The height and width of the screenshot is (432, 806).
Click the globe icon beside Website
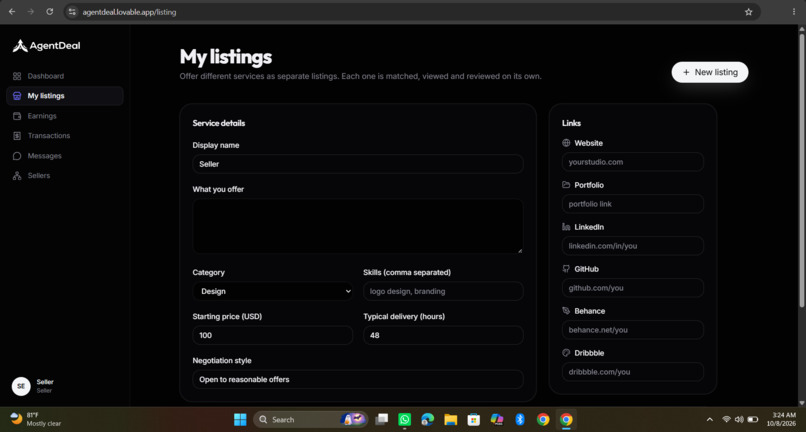[x=566, y=143]
